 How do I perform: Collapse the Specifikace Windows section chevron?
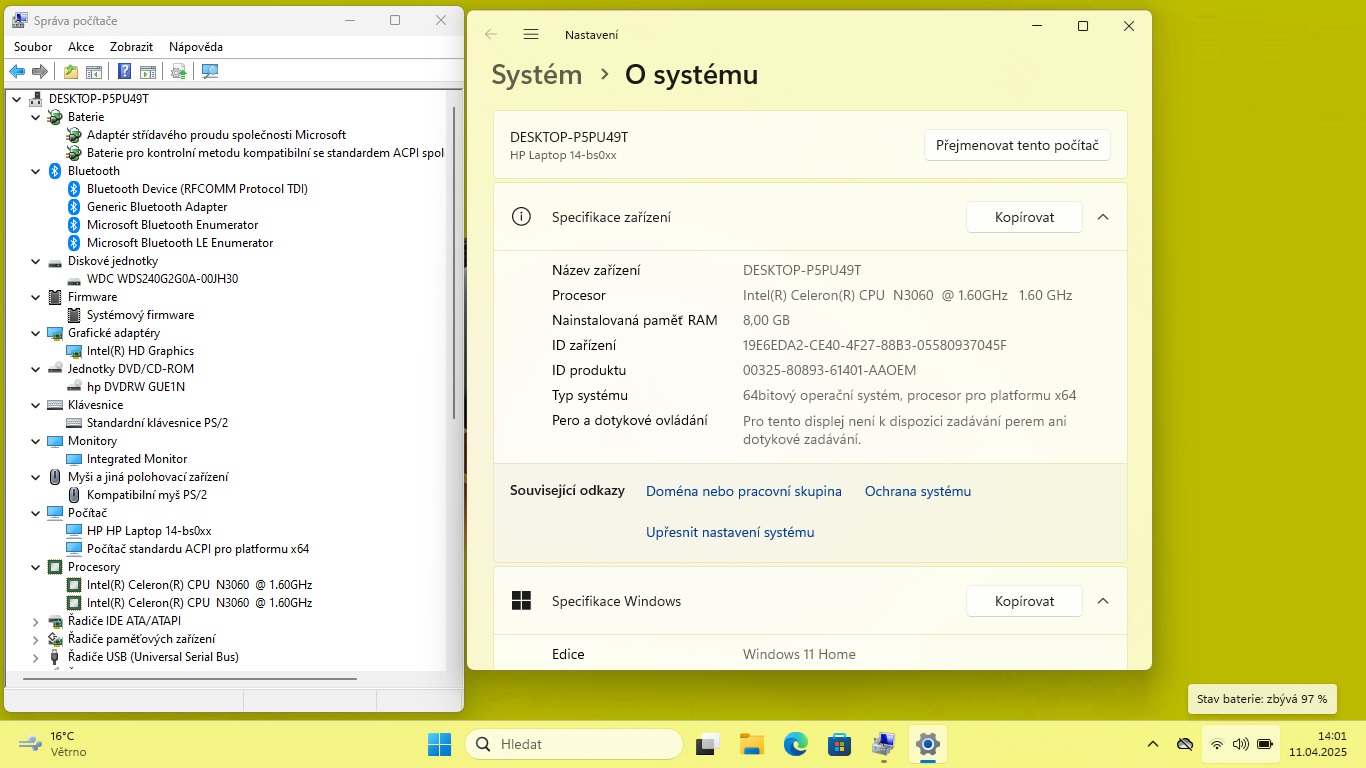tap(1103, 601)
